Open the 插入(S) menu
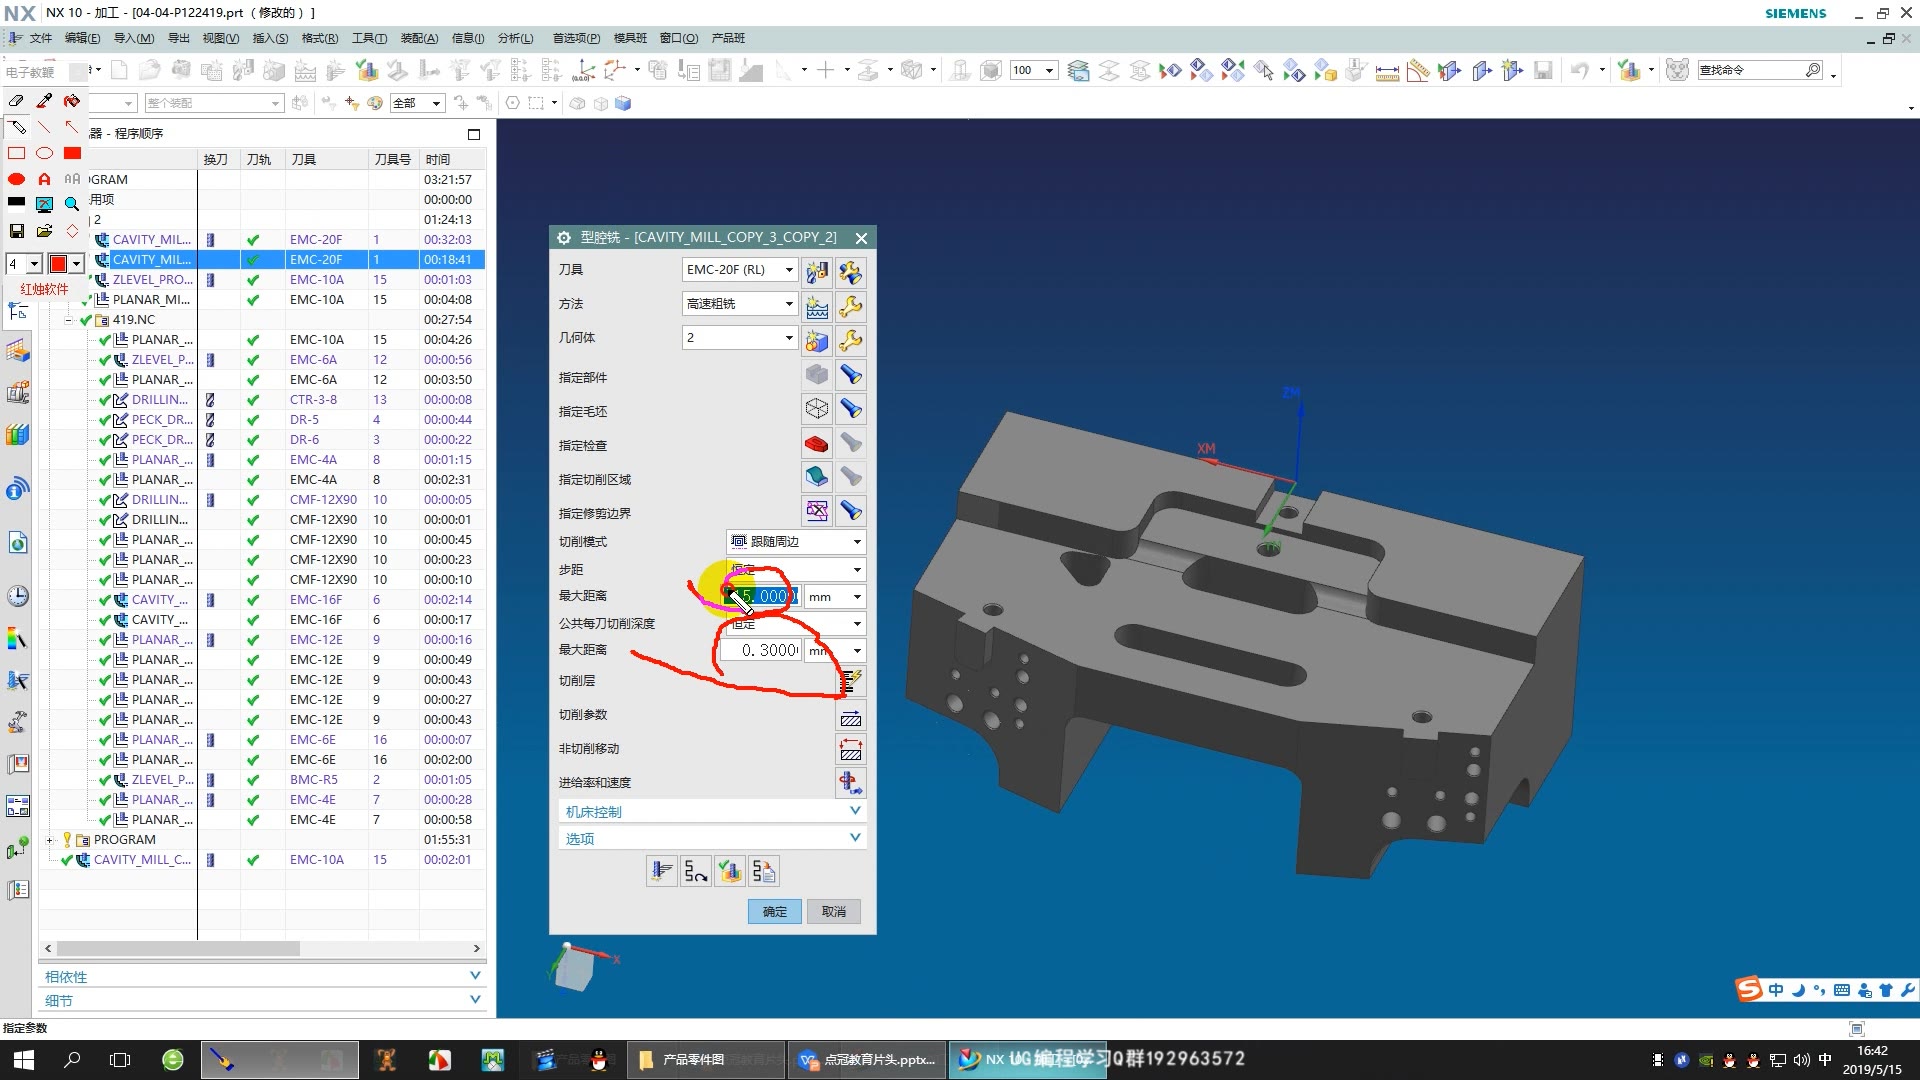Screen dimensions: 1920x1080 click(x=270, y=38)
